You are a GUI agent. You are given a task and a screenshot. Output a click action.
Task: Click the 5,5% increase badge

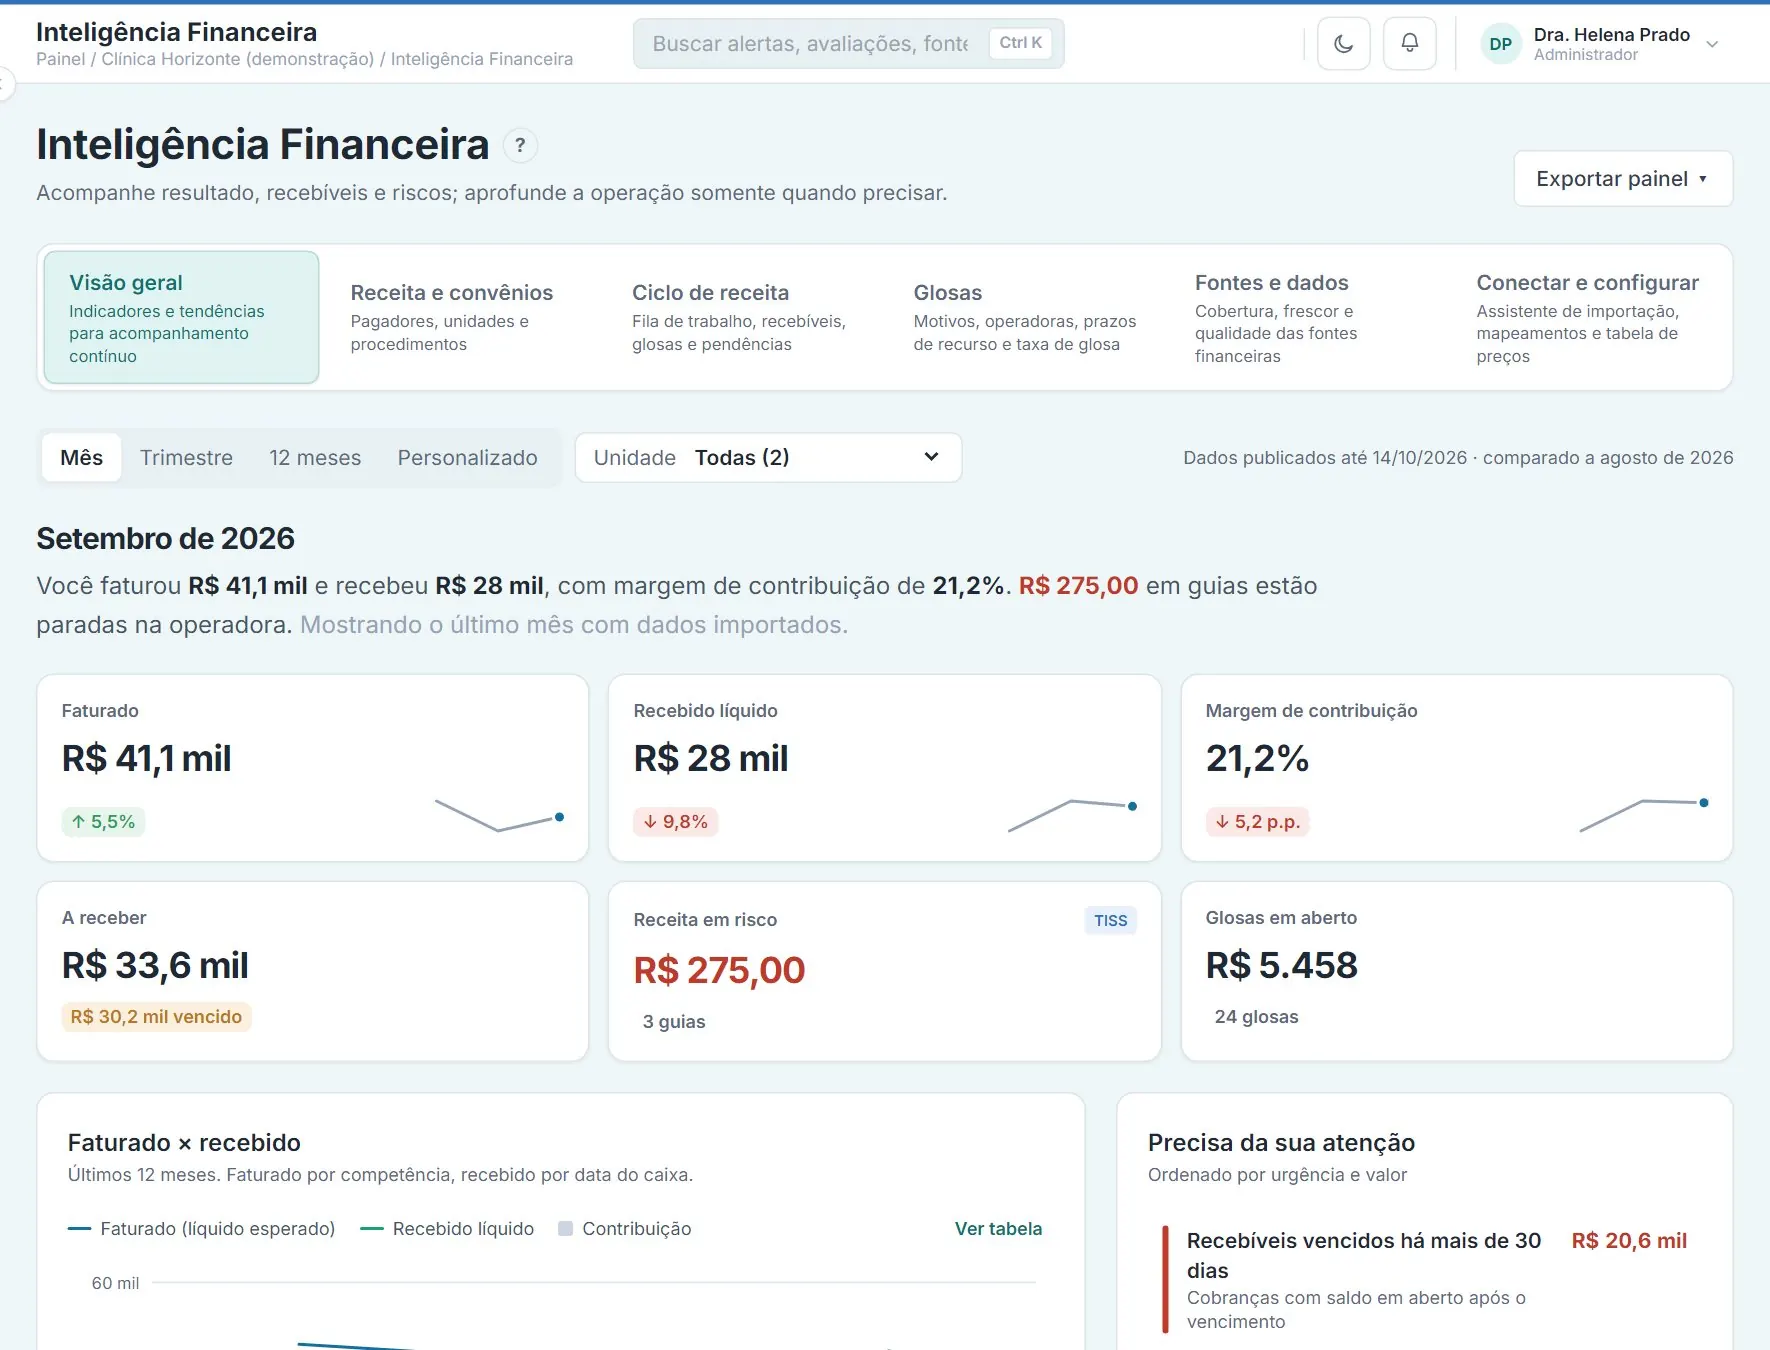[x=103, y=822]
